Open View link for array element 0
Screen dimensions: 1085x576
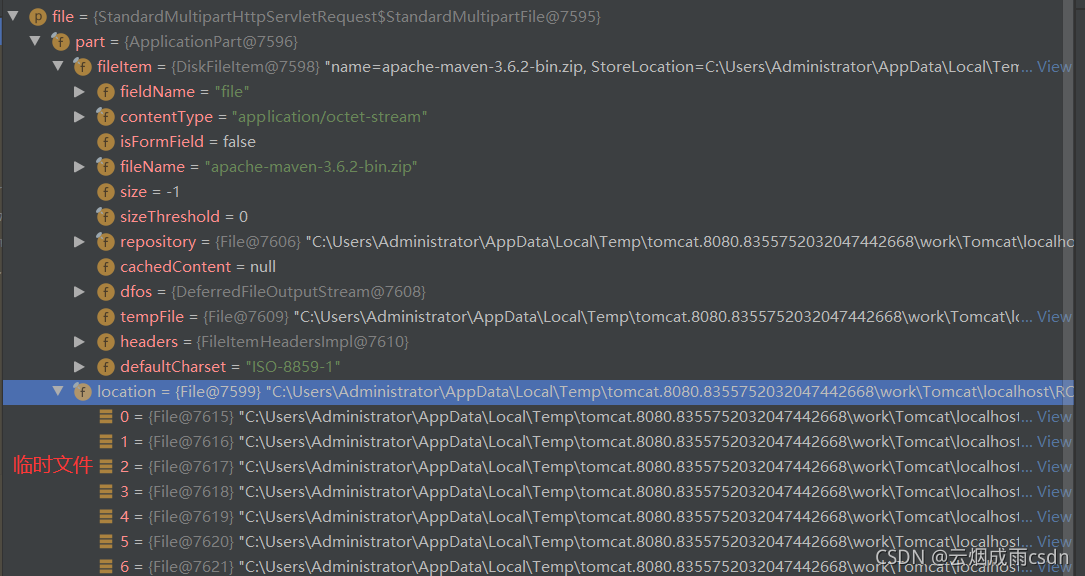point(1055,417)
